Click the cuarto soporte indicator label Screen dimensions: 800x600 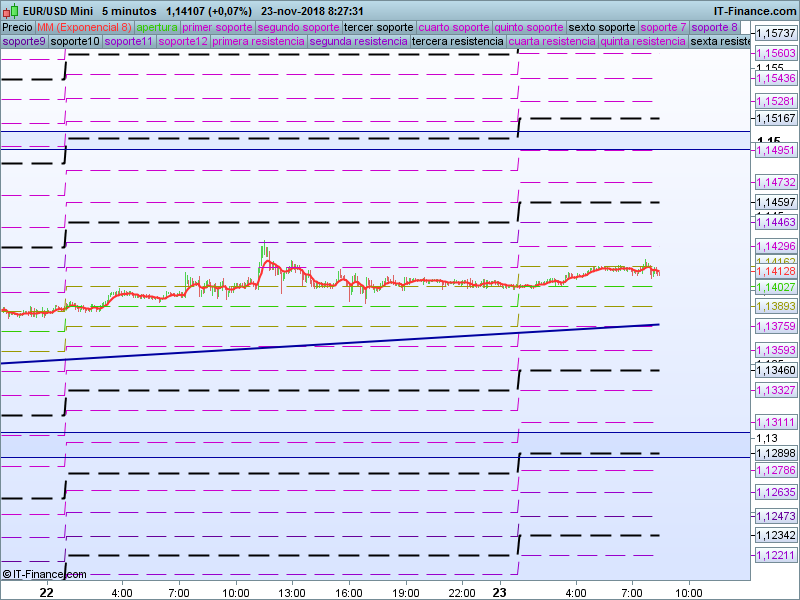[455, 27]
